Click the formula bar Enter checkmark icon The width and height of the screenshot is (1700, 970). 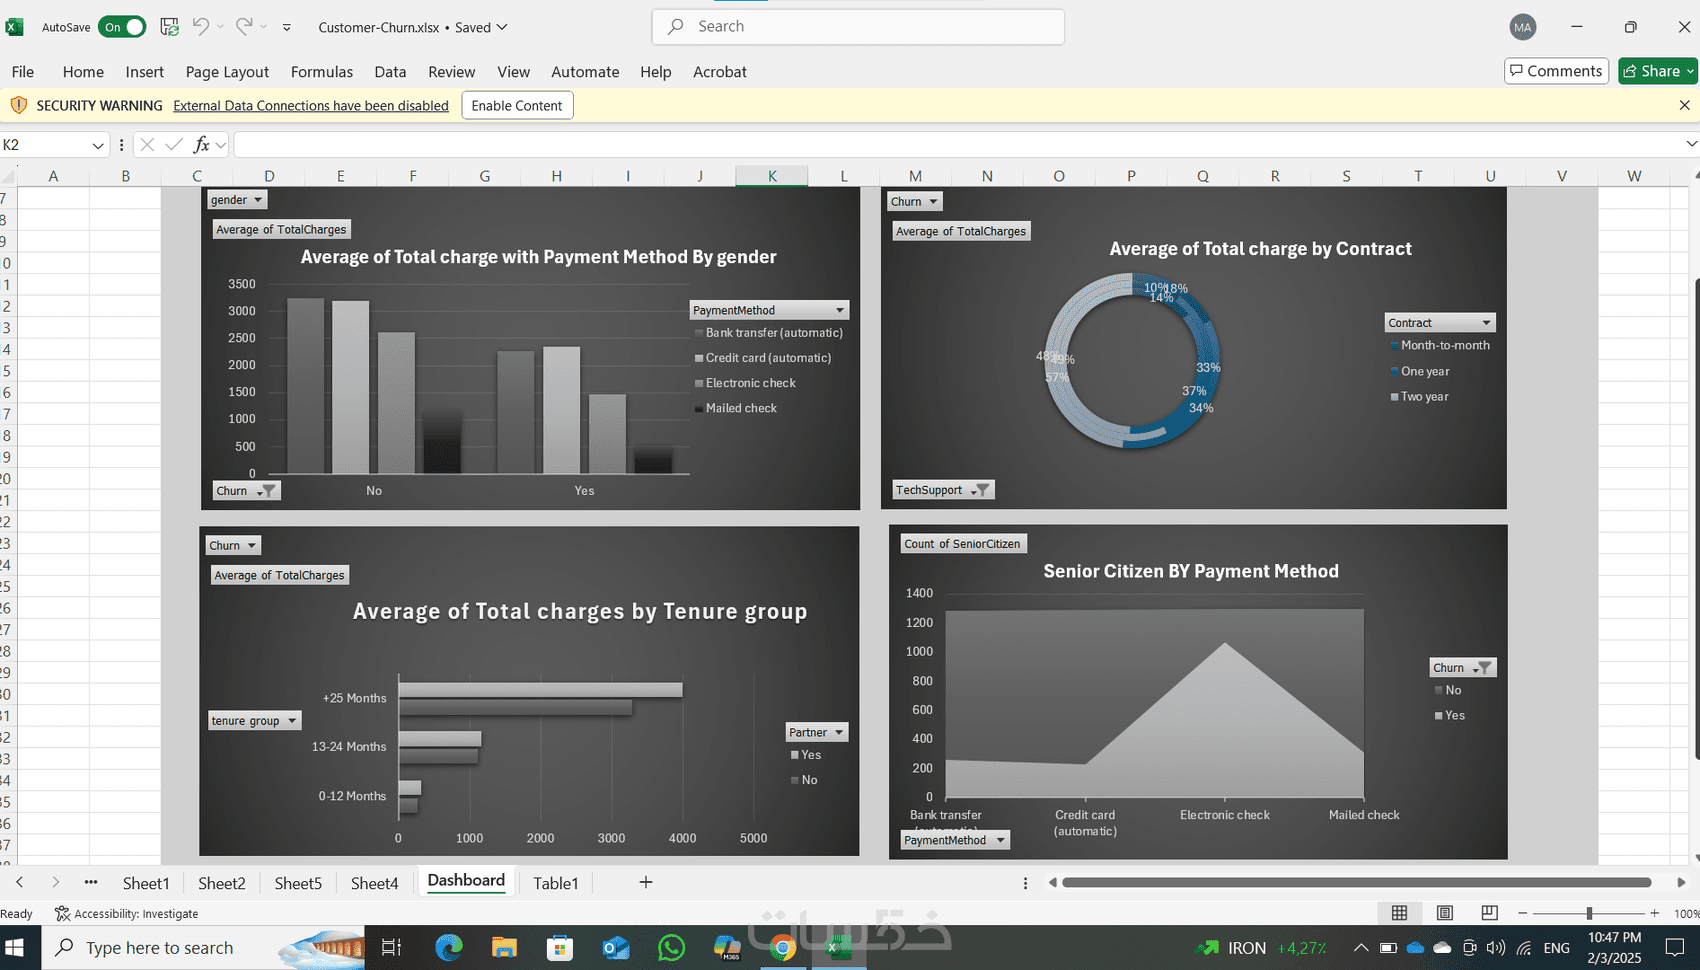click(x=174, y=145)
